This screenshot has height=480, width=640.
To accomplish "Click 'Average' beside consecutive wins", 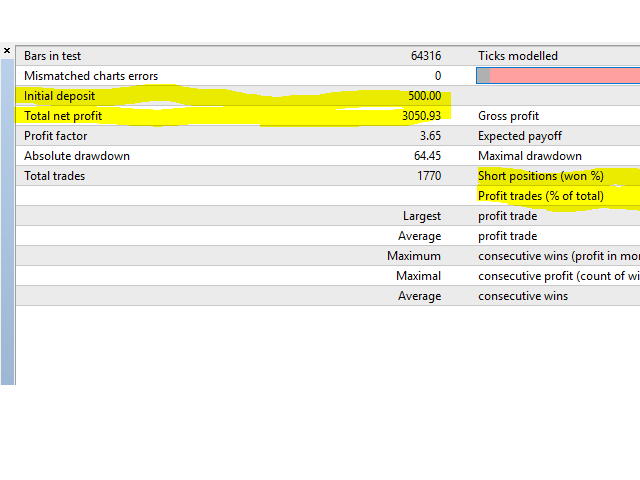I will click(x=420, y=296).
